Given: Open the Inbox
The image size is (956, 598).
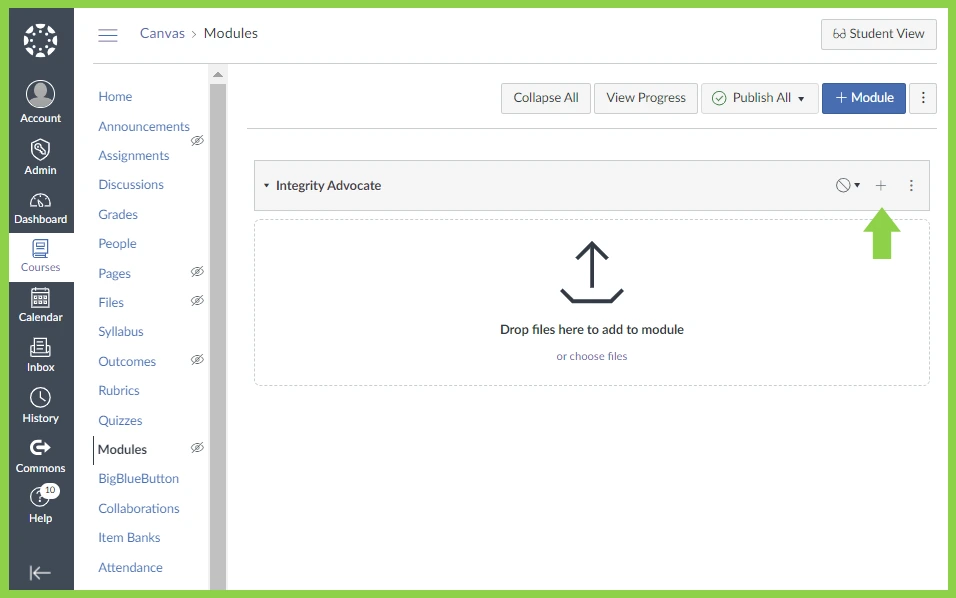Looking at the screenshot, I should (40, 355).
